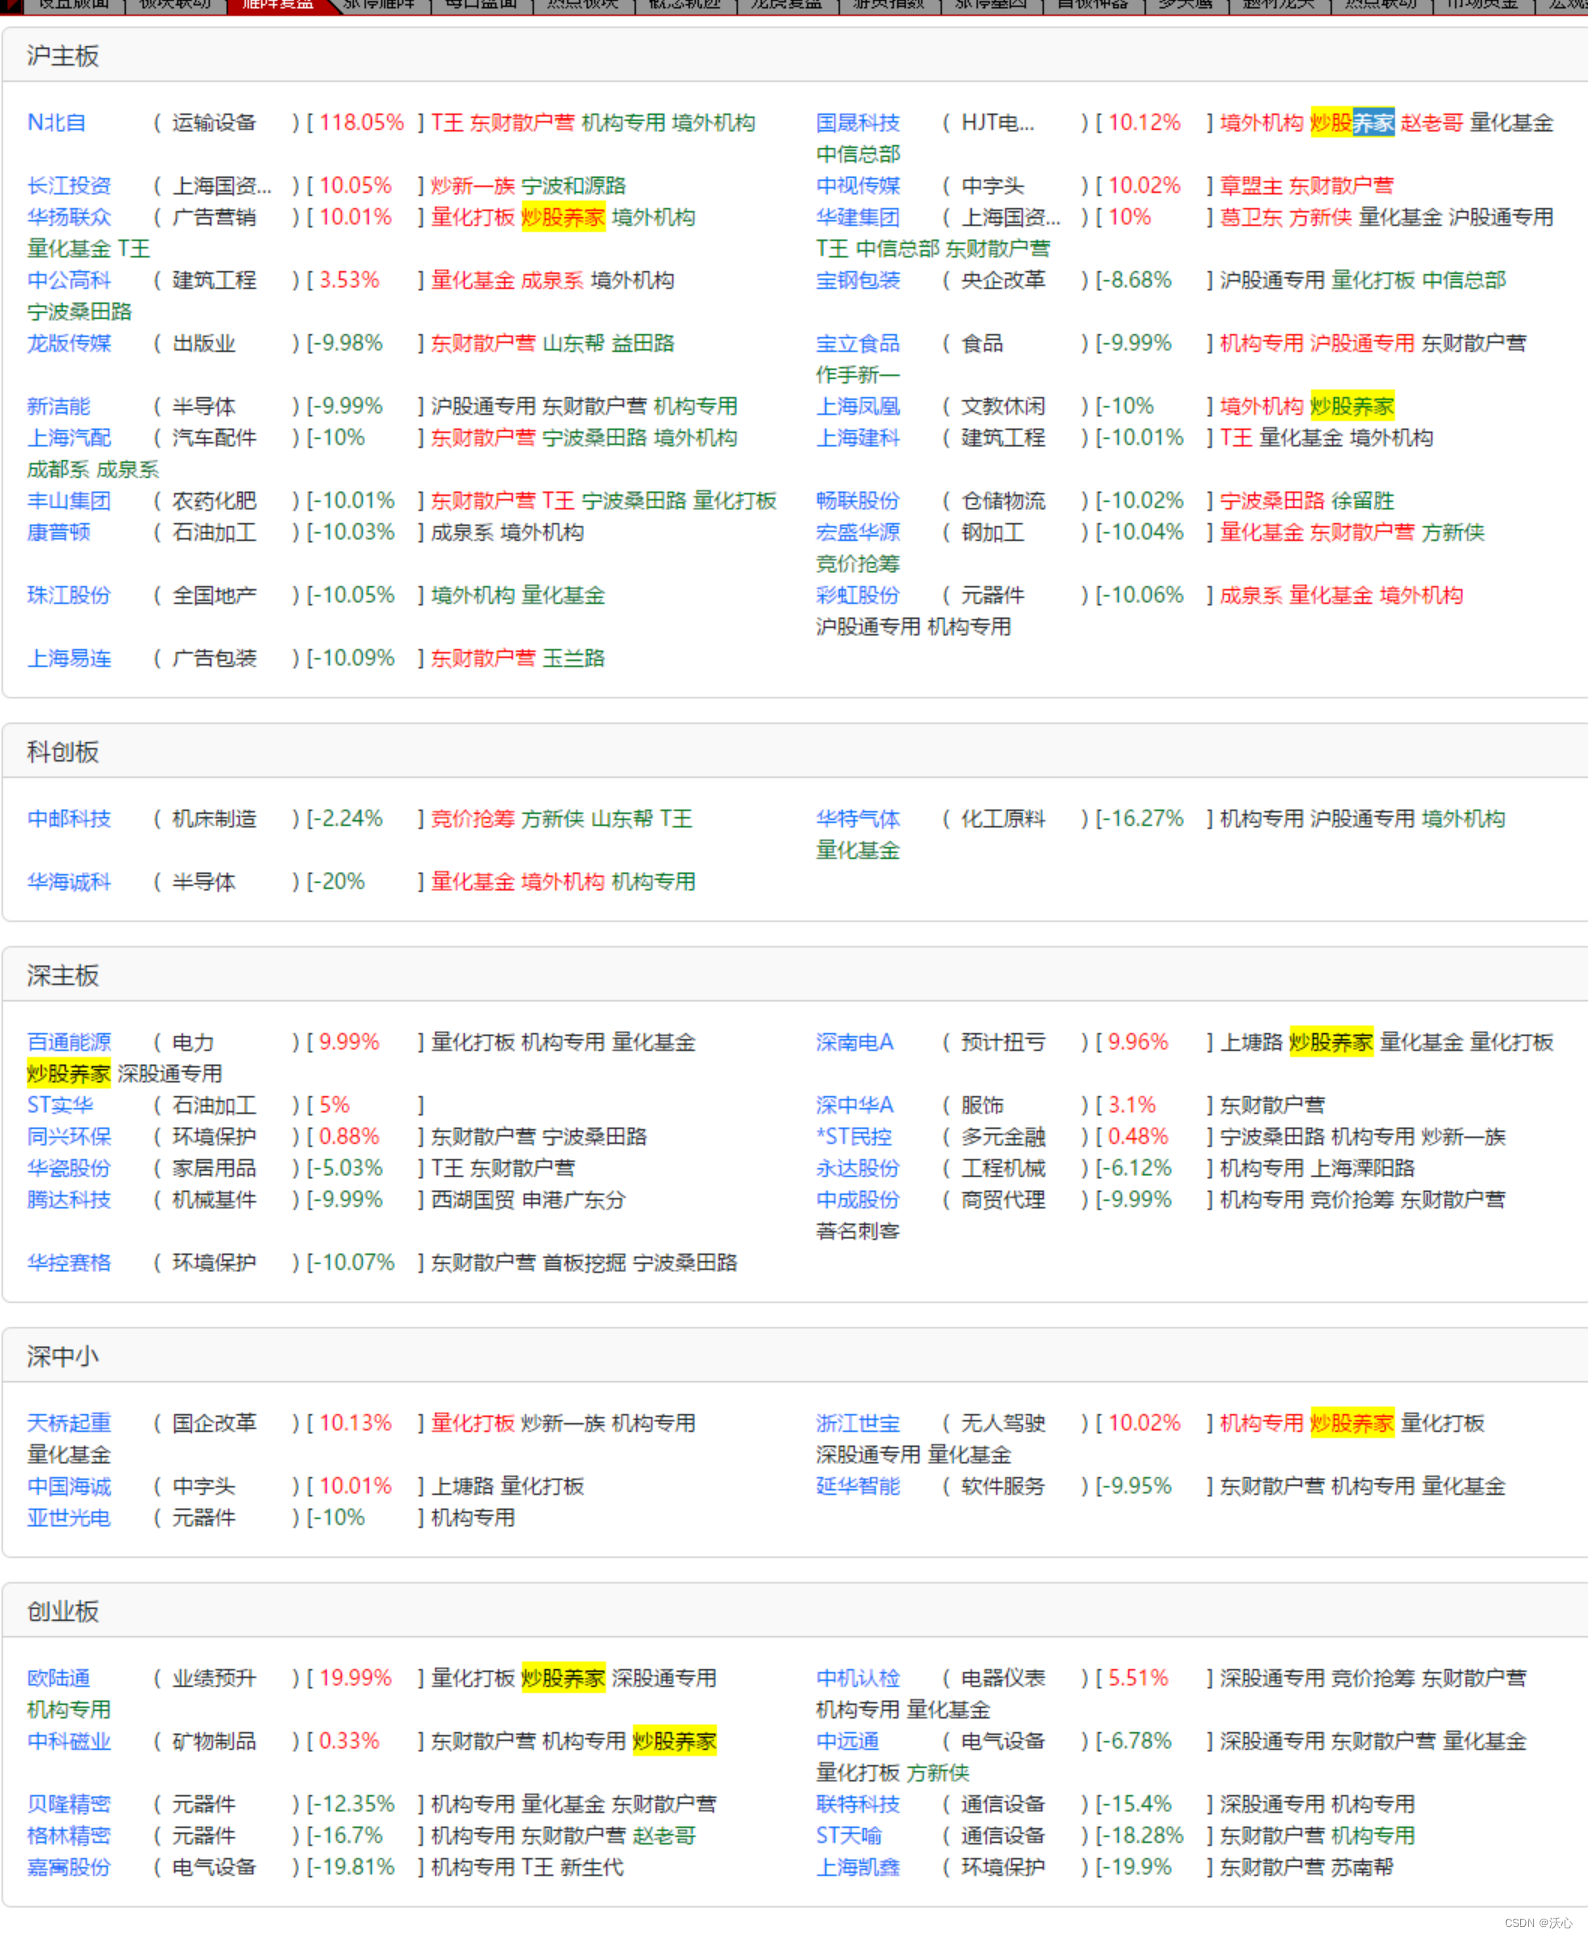Click the 亚世光电 stock name
This screenshot has width=1588, height=1938.
[69, 1517]
